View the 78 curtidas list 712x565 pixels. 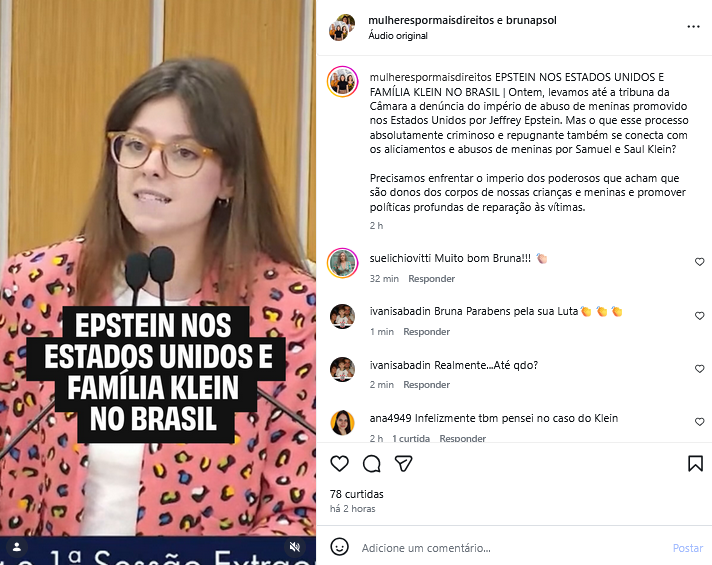click(356, 494)
